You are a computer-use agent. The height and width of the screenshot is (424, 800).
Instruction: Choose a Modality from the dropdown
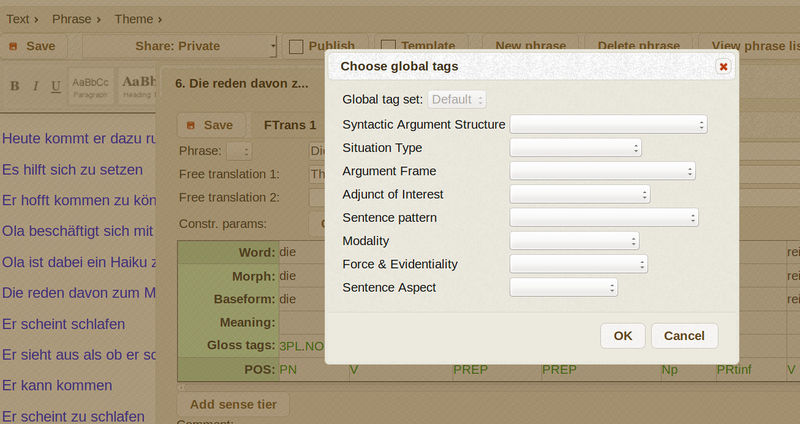point(574,241)
